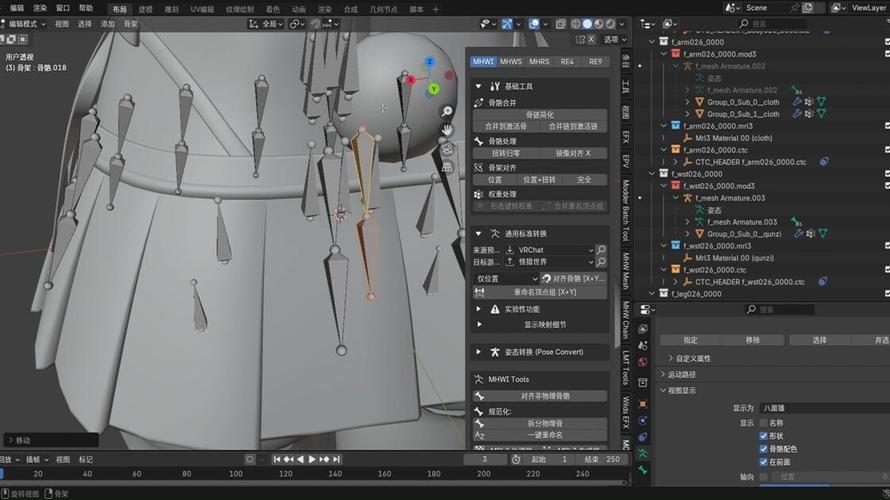Click search icon next to 怪猎世界 target preset
The width and height of the screenshot is (890, 500).
pyautogui.click(x=601, y=262)
